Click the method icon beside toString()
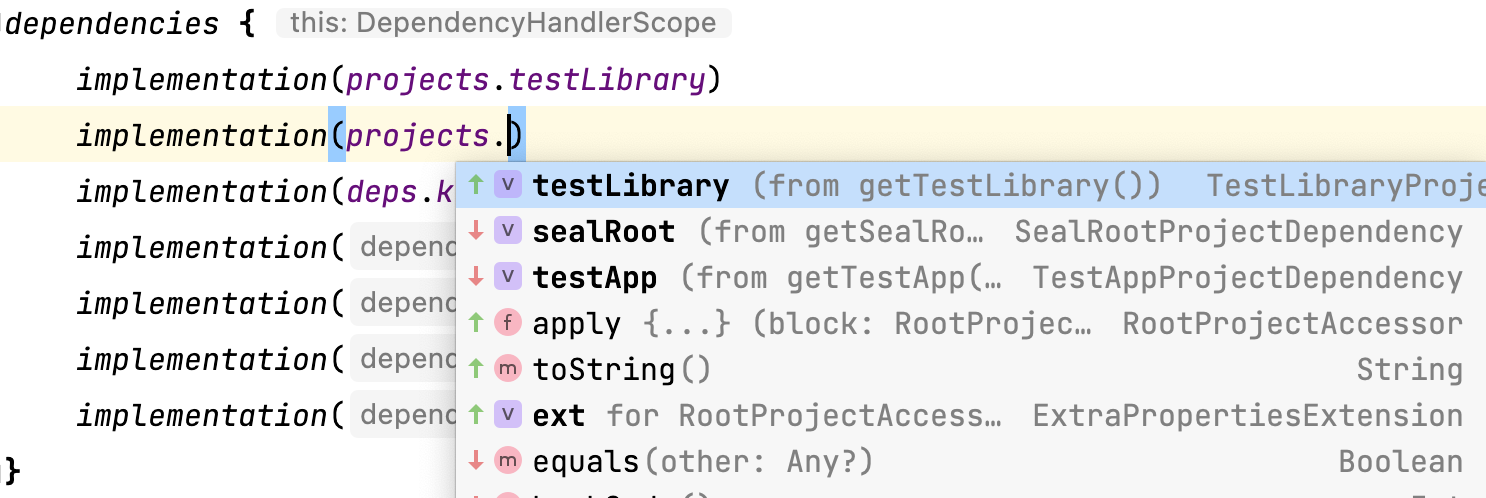The image size is (1486, 498). pos(509,369)
